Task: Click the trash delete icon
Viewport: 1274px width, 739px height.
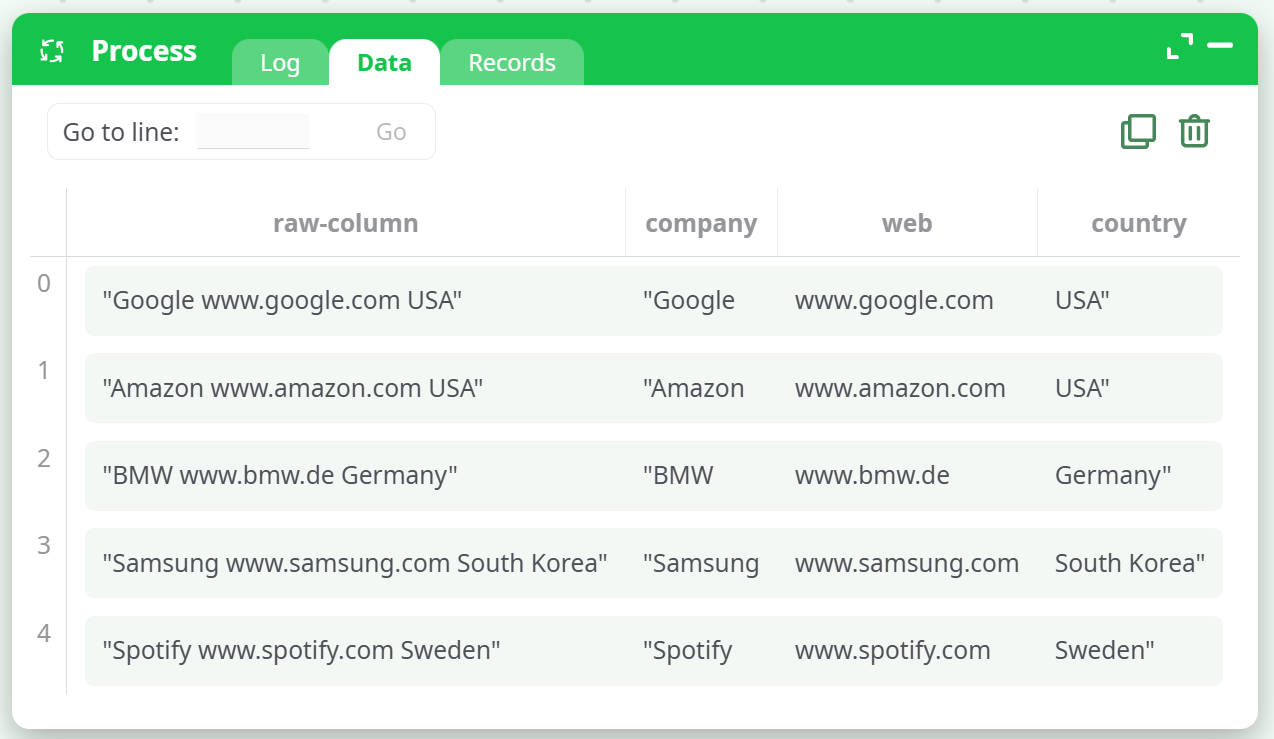Action: coord(1194,131)
